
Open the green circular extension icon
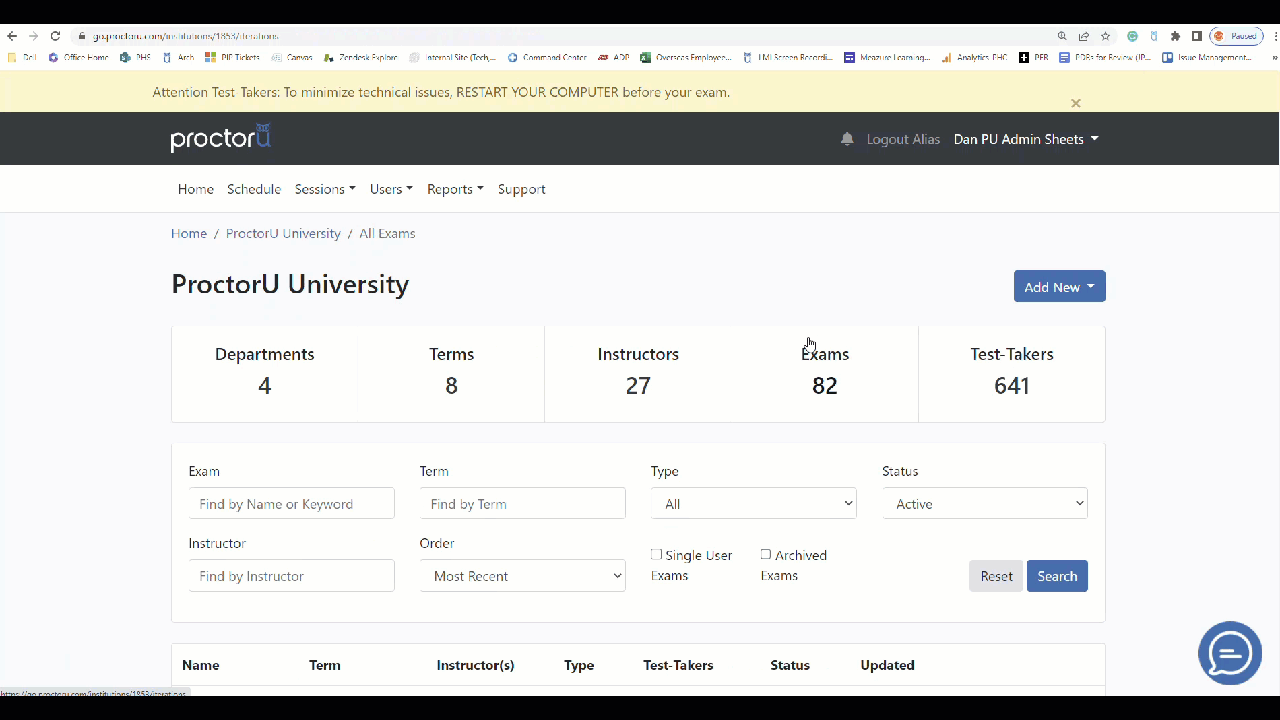pyautogui.click(x=1132, y=36)
